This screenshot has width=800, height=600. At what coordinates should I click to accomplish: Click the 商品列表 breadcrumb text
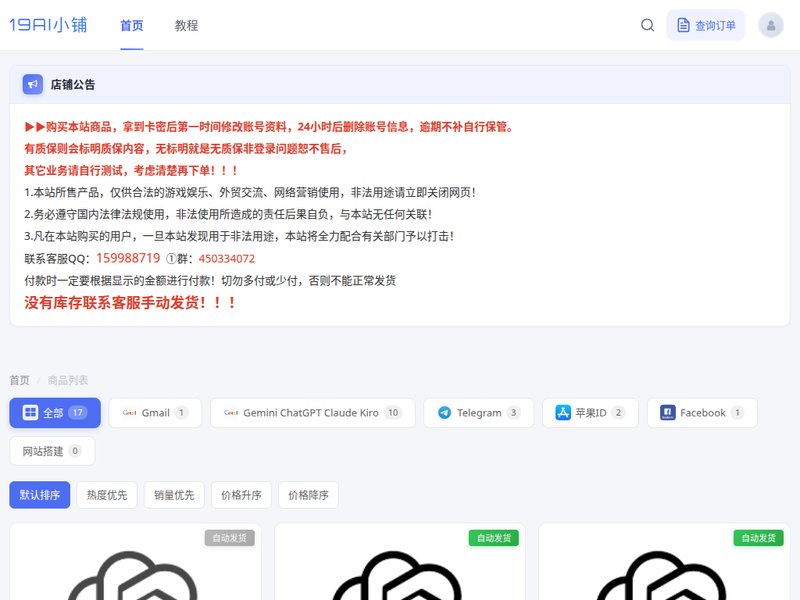point(68,380)
